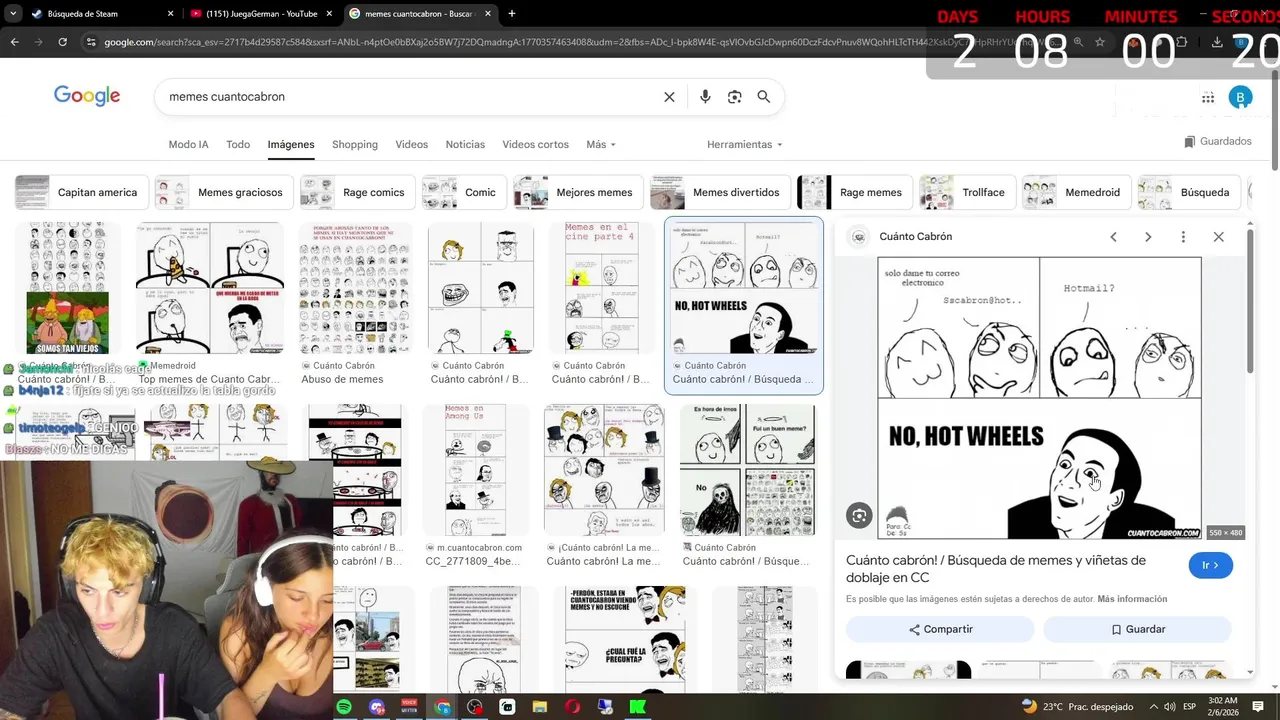Select the Trollface filter chip
The image size is (1280, 720).
click(968, 192)
